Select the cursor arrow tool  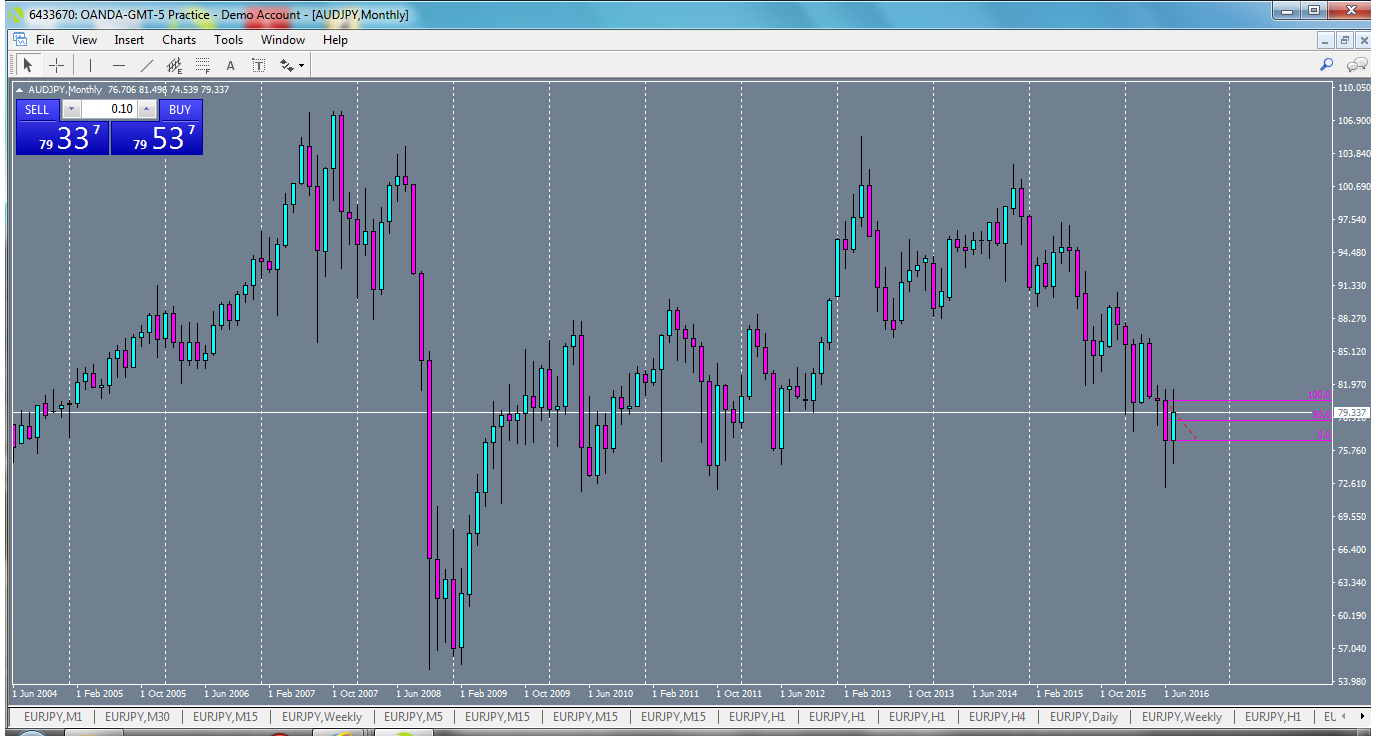click(x=28, y=64)
